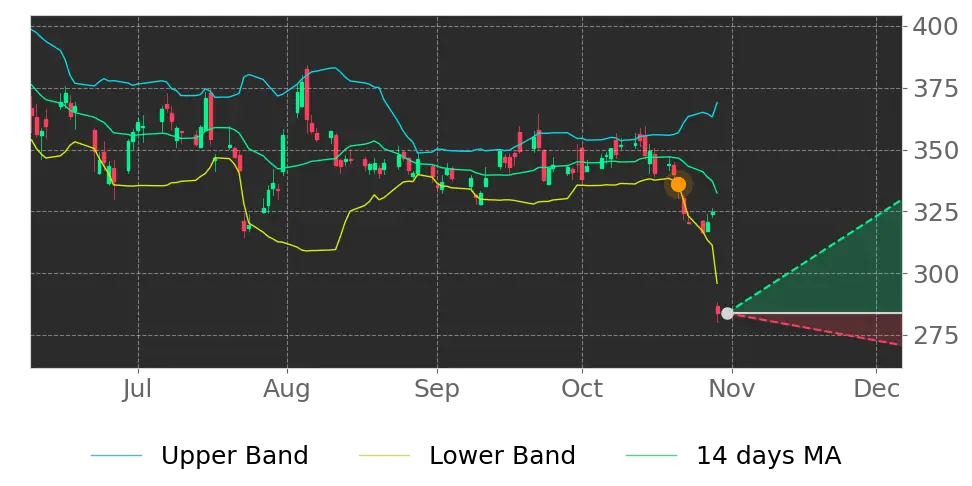Screen dimensions: 972x486
Task: Click the green 14 days MA legend line
Action: click(652, 456)
